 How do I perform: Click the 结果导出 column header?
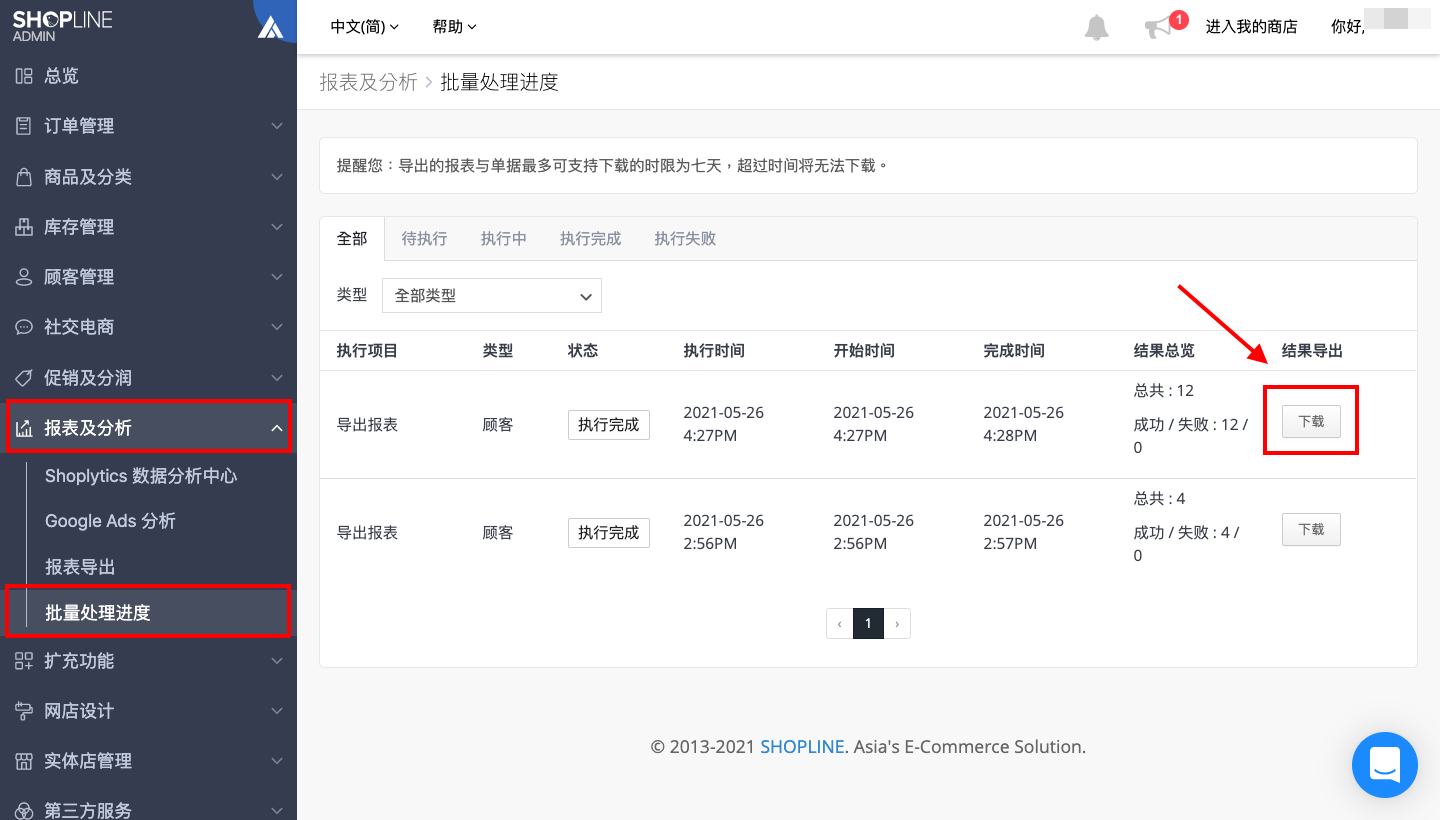pyautogui.click(x=1312, y=351)
